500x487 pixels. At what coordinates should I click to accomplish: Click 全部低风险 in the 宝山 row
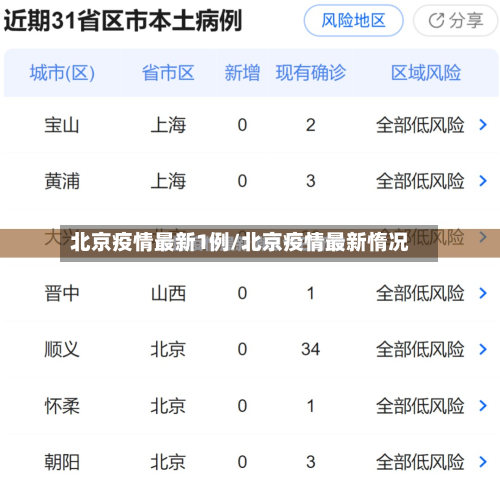tap(420, 125)
